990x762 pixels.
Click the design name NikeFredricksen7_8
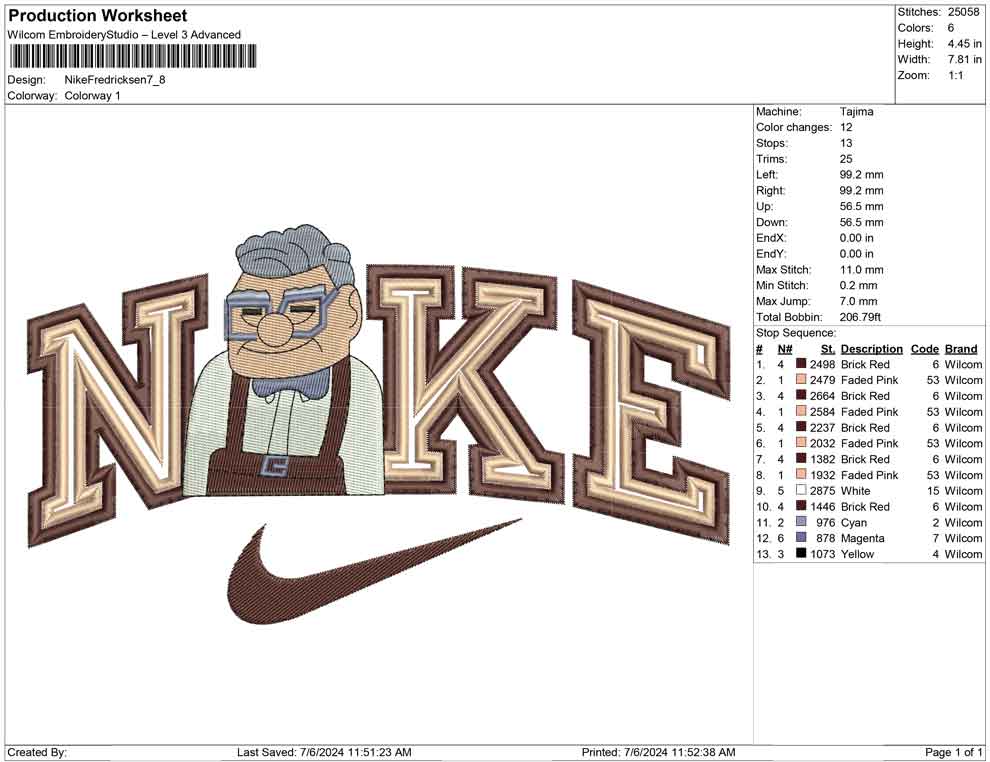pyautogui.click(x=115, y=80)
